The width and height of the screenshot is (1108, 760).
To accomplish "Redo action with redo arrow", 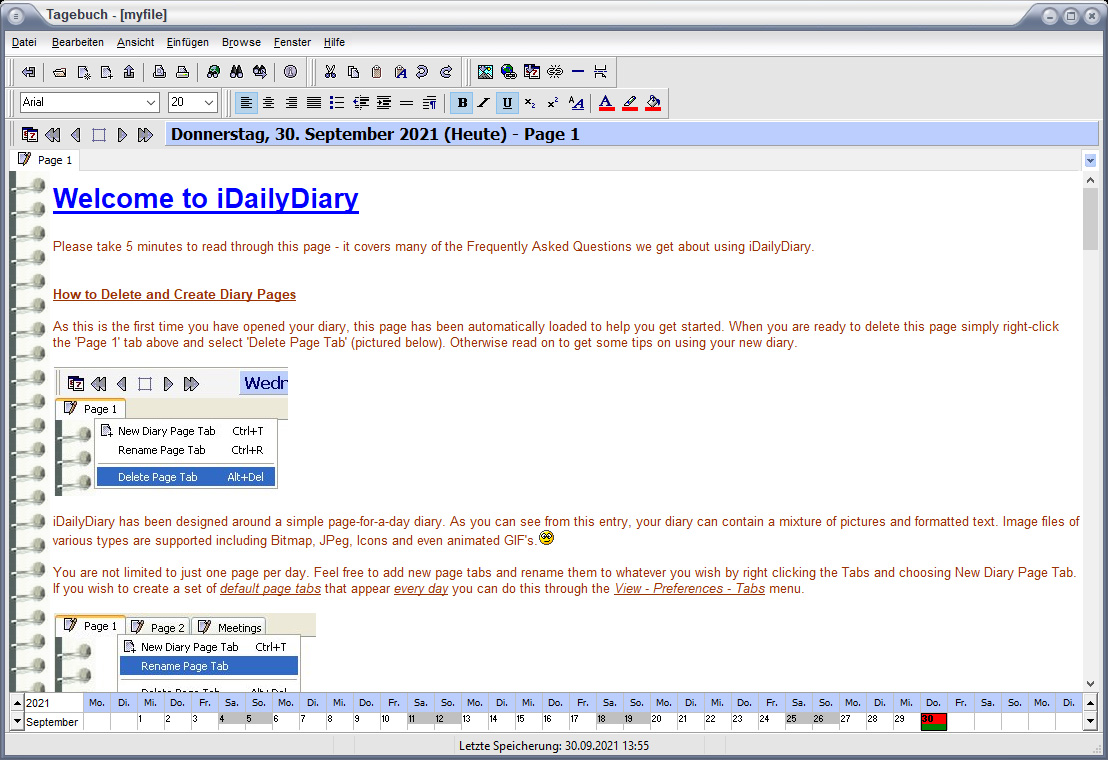I will [446, 72].
